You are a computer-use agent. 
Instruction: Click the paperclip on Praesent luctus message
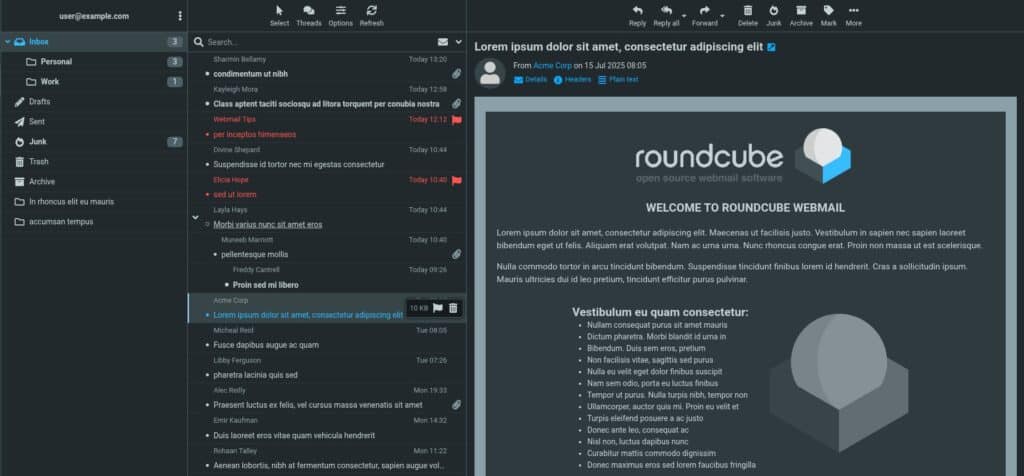click(456, 405)
